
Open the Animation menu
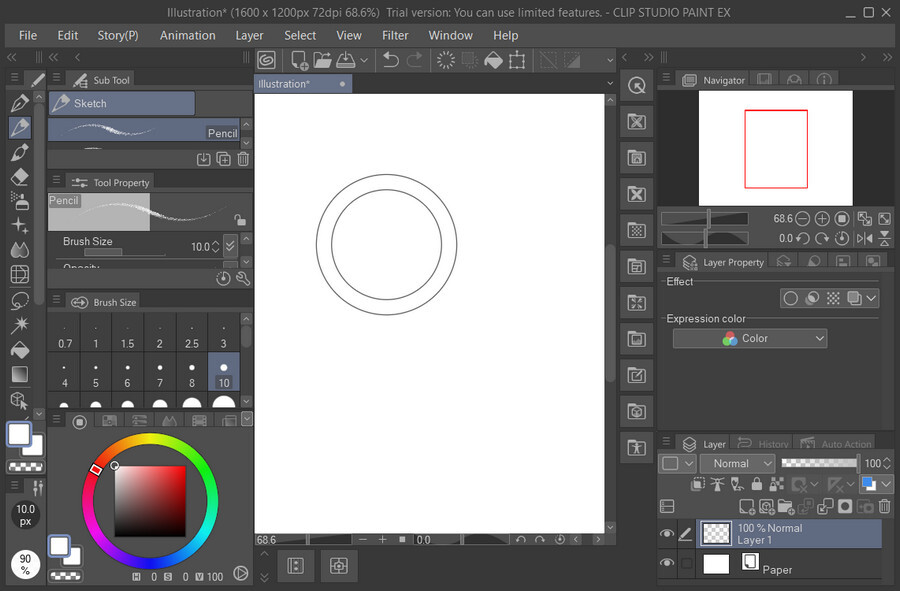[188, 36]
